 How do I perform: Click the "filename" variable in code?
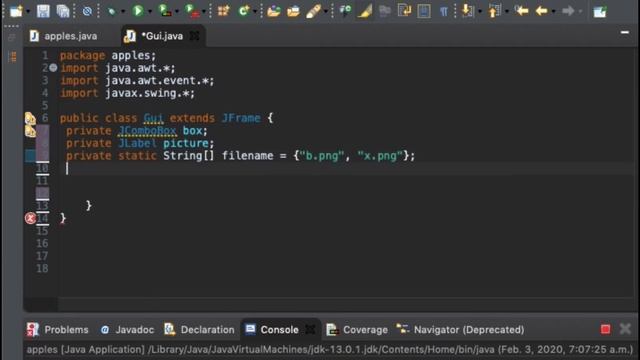click(x=248, y=156)
